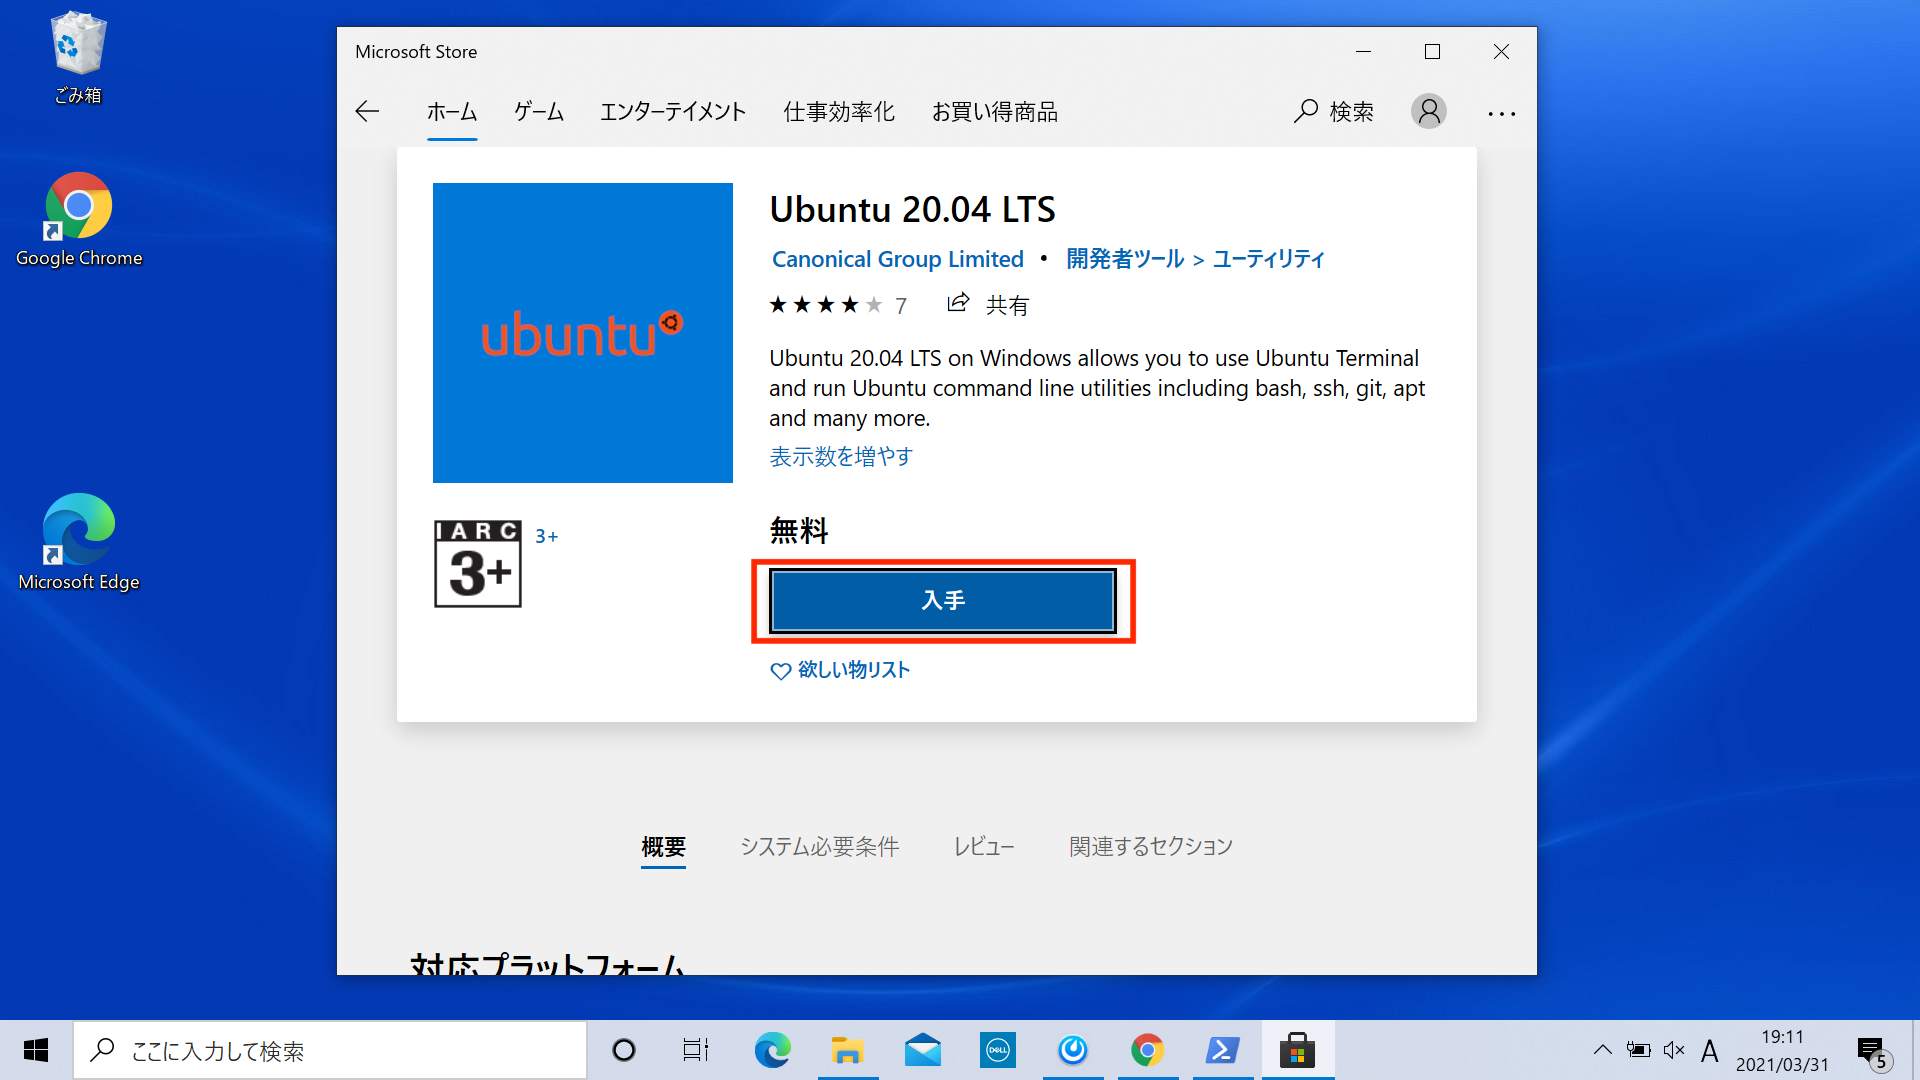The height and width of the screenshot is (1080, 1920).
Task: Click the Ubuntu 20.04 LTS title text
Action: coord(912,210)
